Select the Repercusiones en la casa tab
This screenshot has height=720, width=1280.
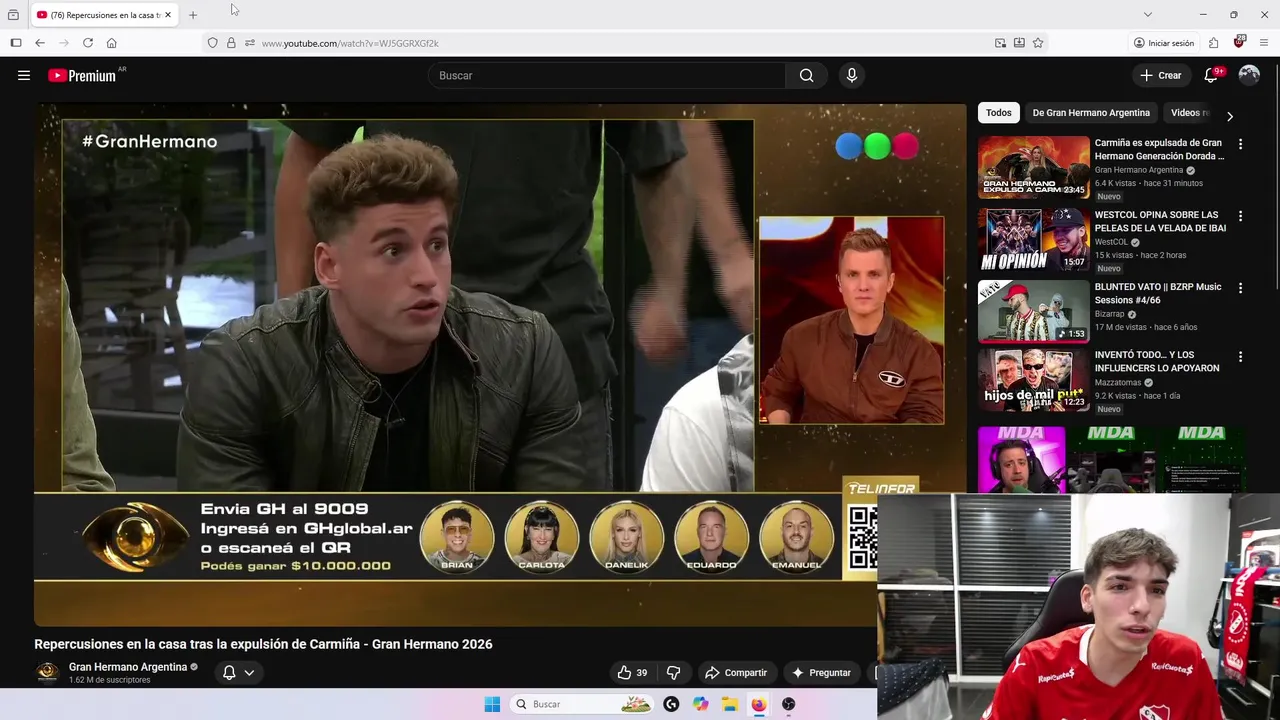pos(104,15)
